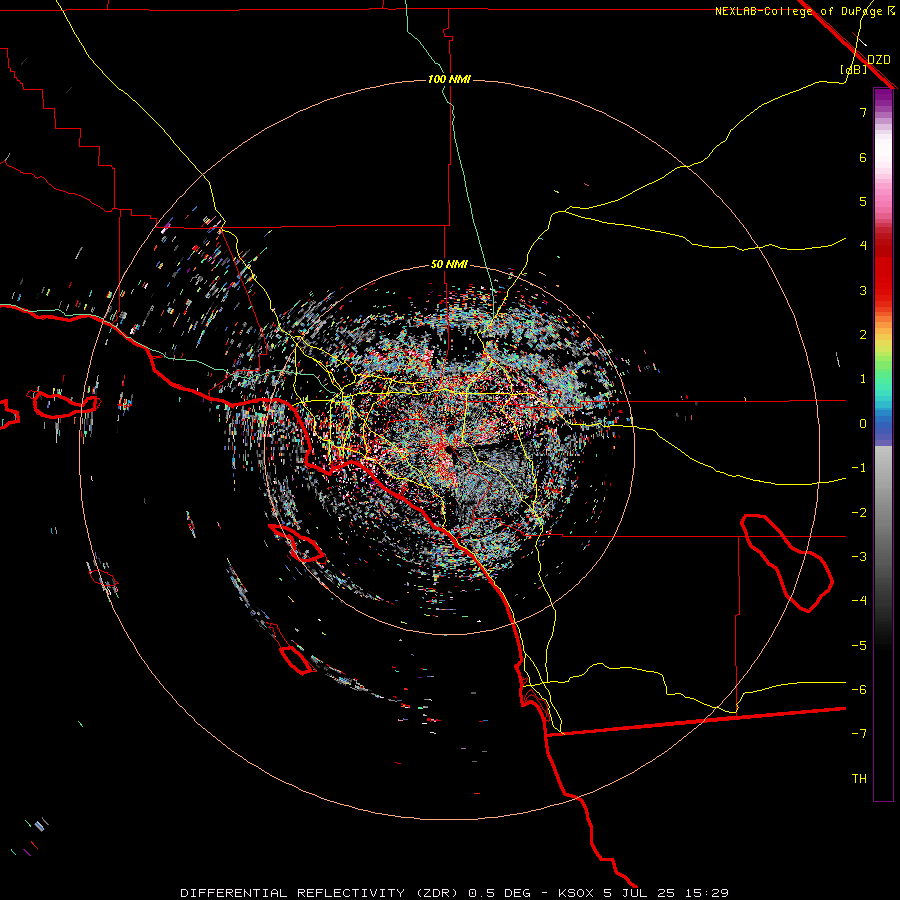Screen dimensions: 900x900
Task: Click the -3 value on the color scale
Action: point(859,557)
